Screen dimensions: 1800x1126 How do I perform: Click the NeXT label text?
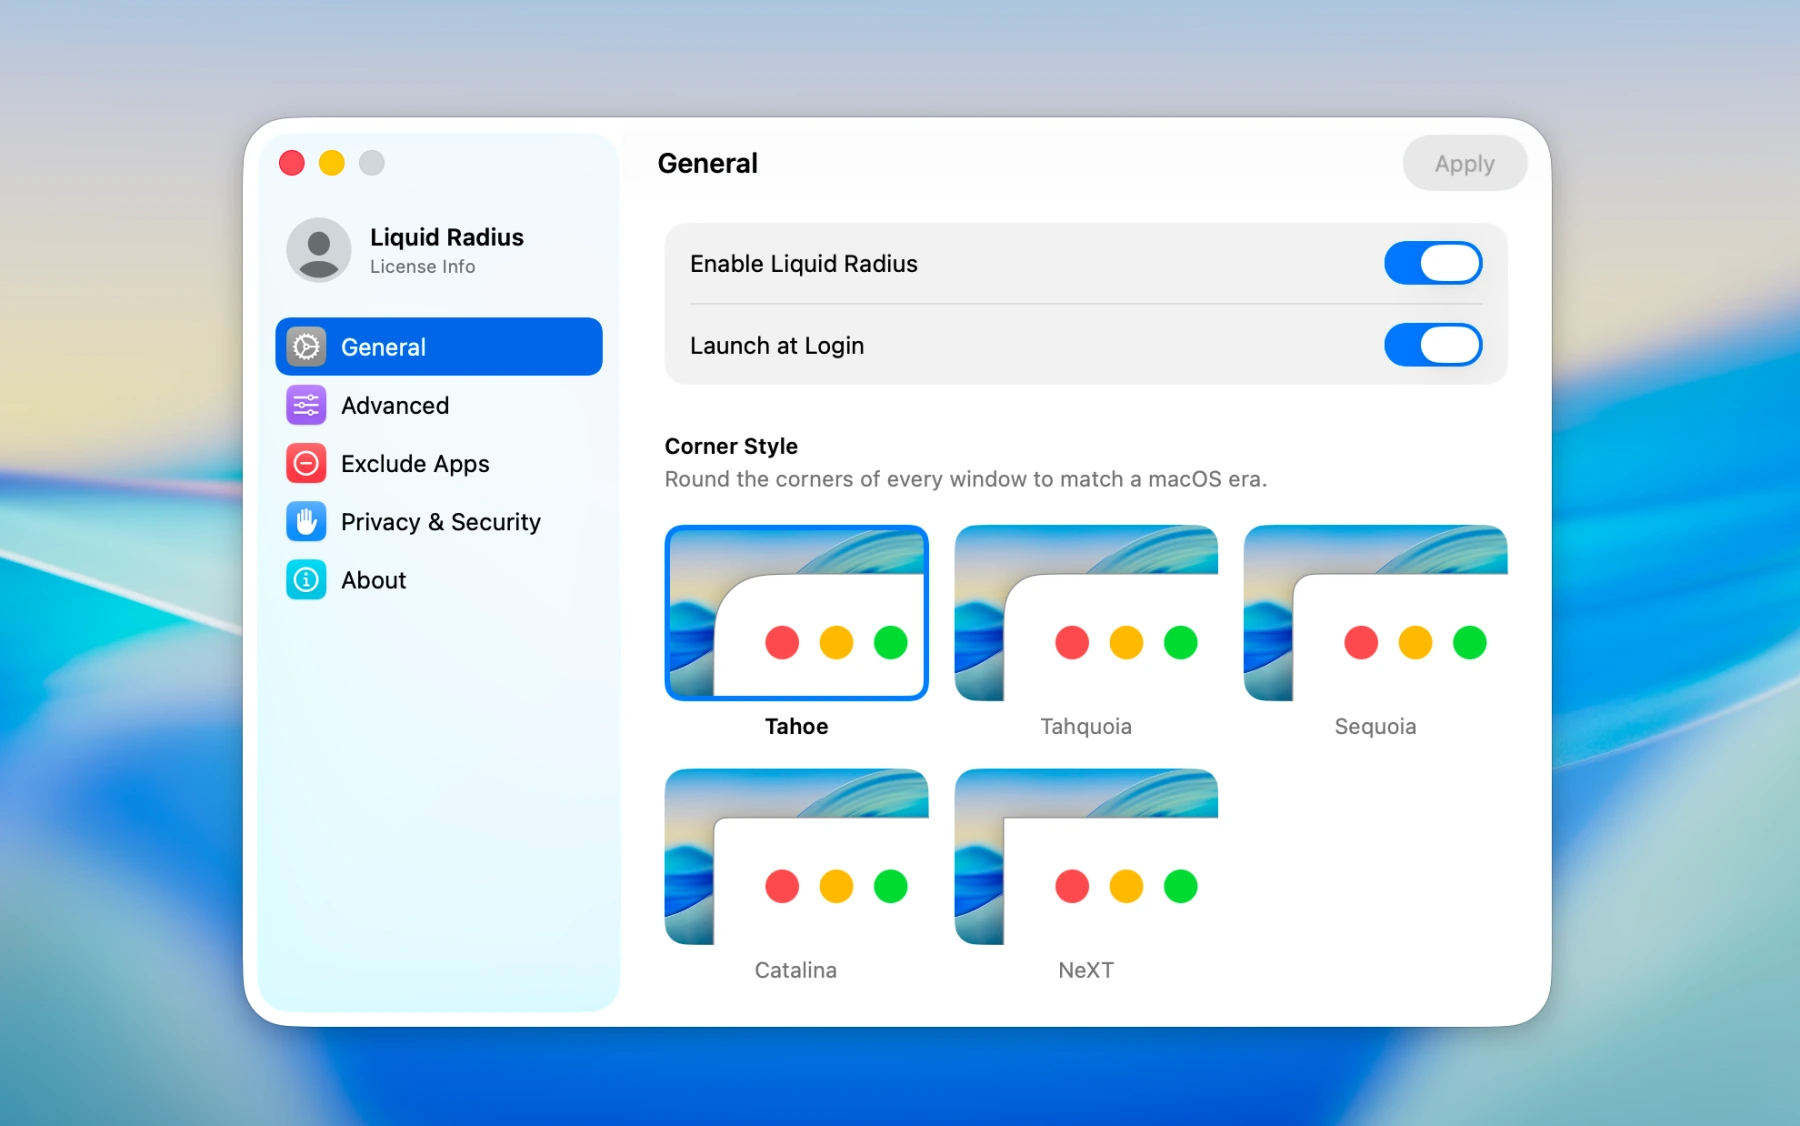coord(1086,970)
